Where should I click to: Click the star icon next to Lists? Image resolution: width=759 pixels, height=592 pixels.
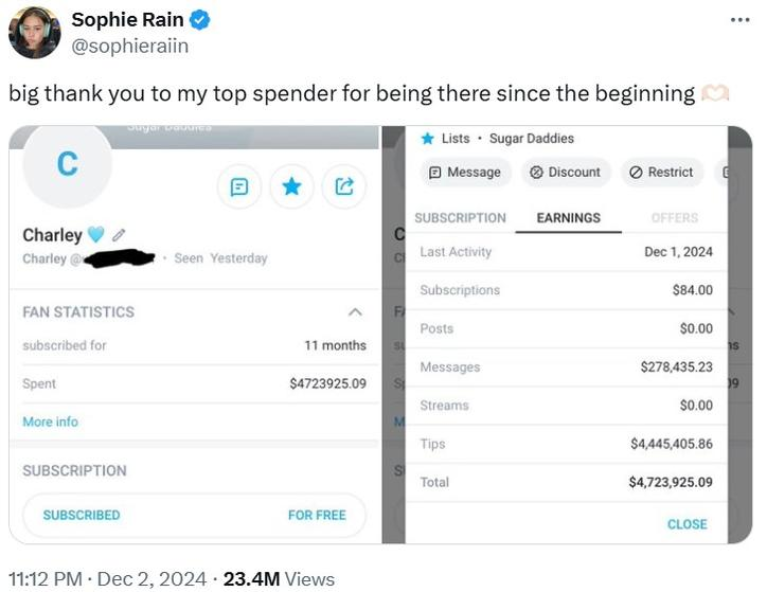pos(428,138)
